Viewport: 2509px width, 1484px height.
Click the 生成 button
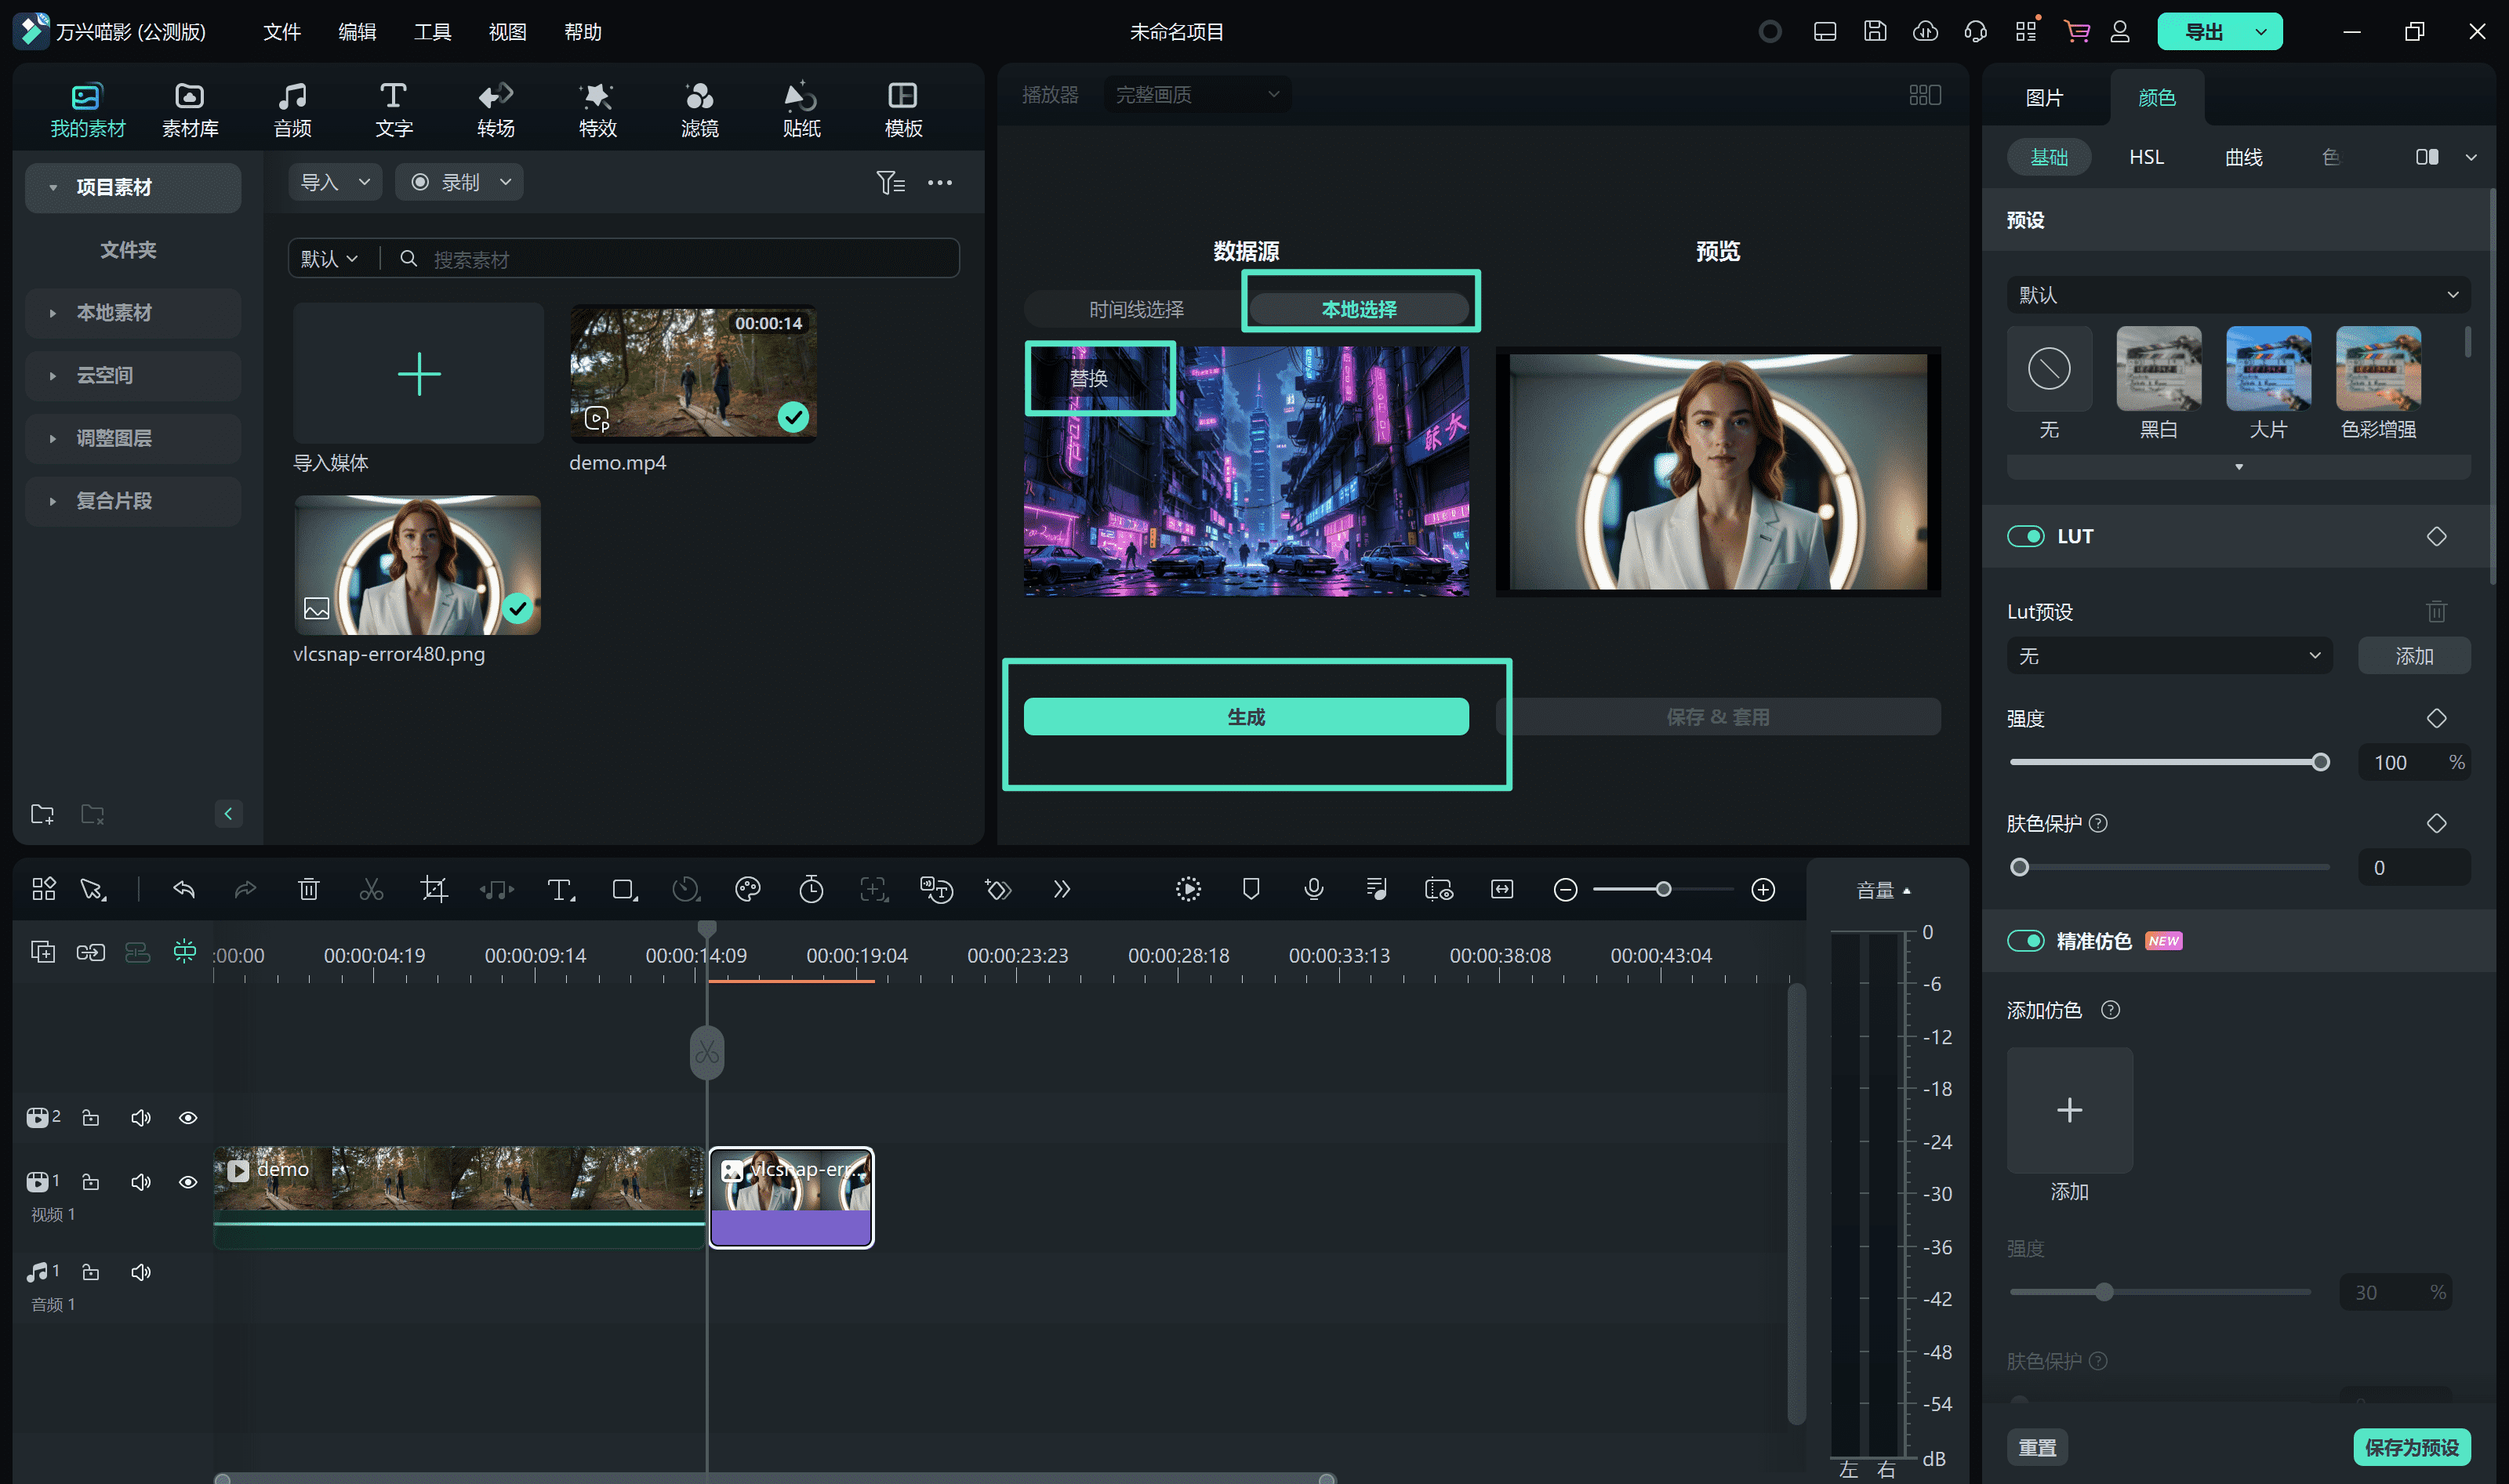(1245, 716)
